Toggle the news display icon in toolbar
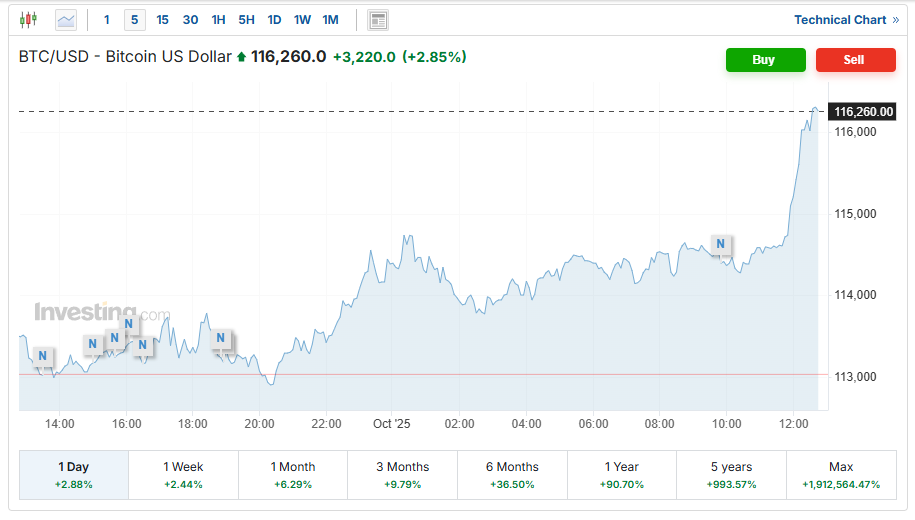This screenshot has height=520, width=915. (x=377, y=20)
